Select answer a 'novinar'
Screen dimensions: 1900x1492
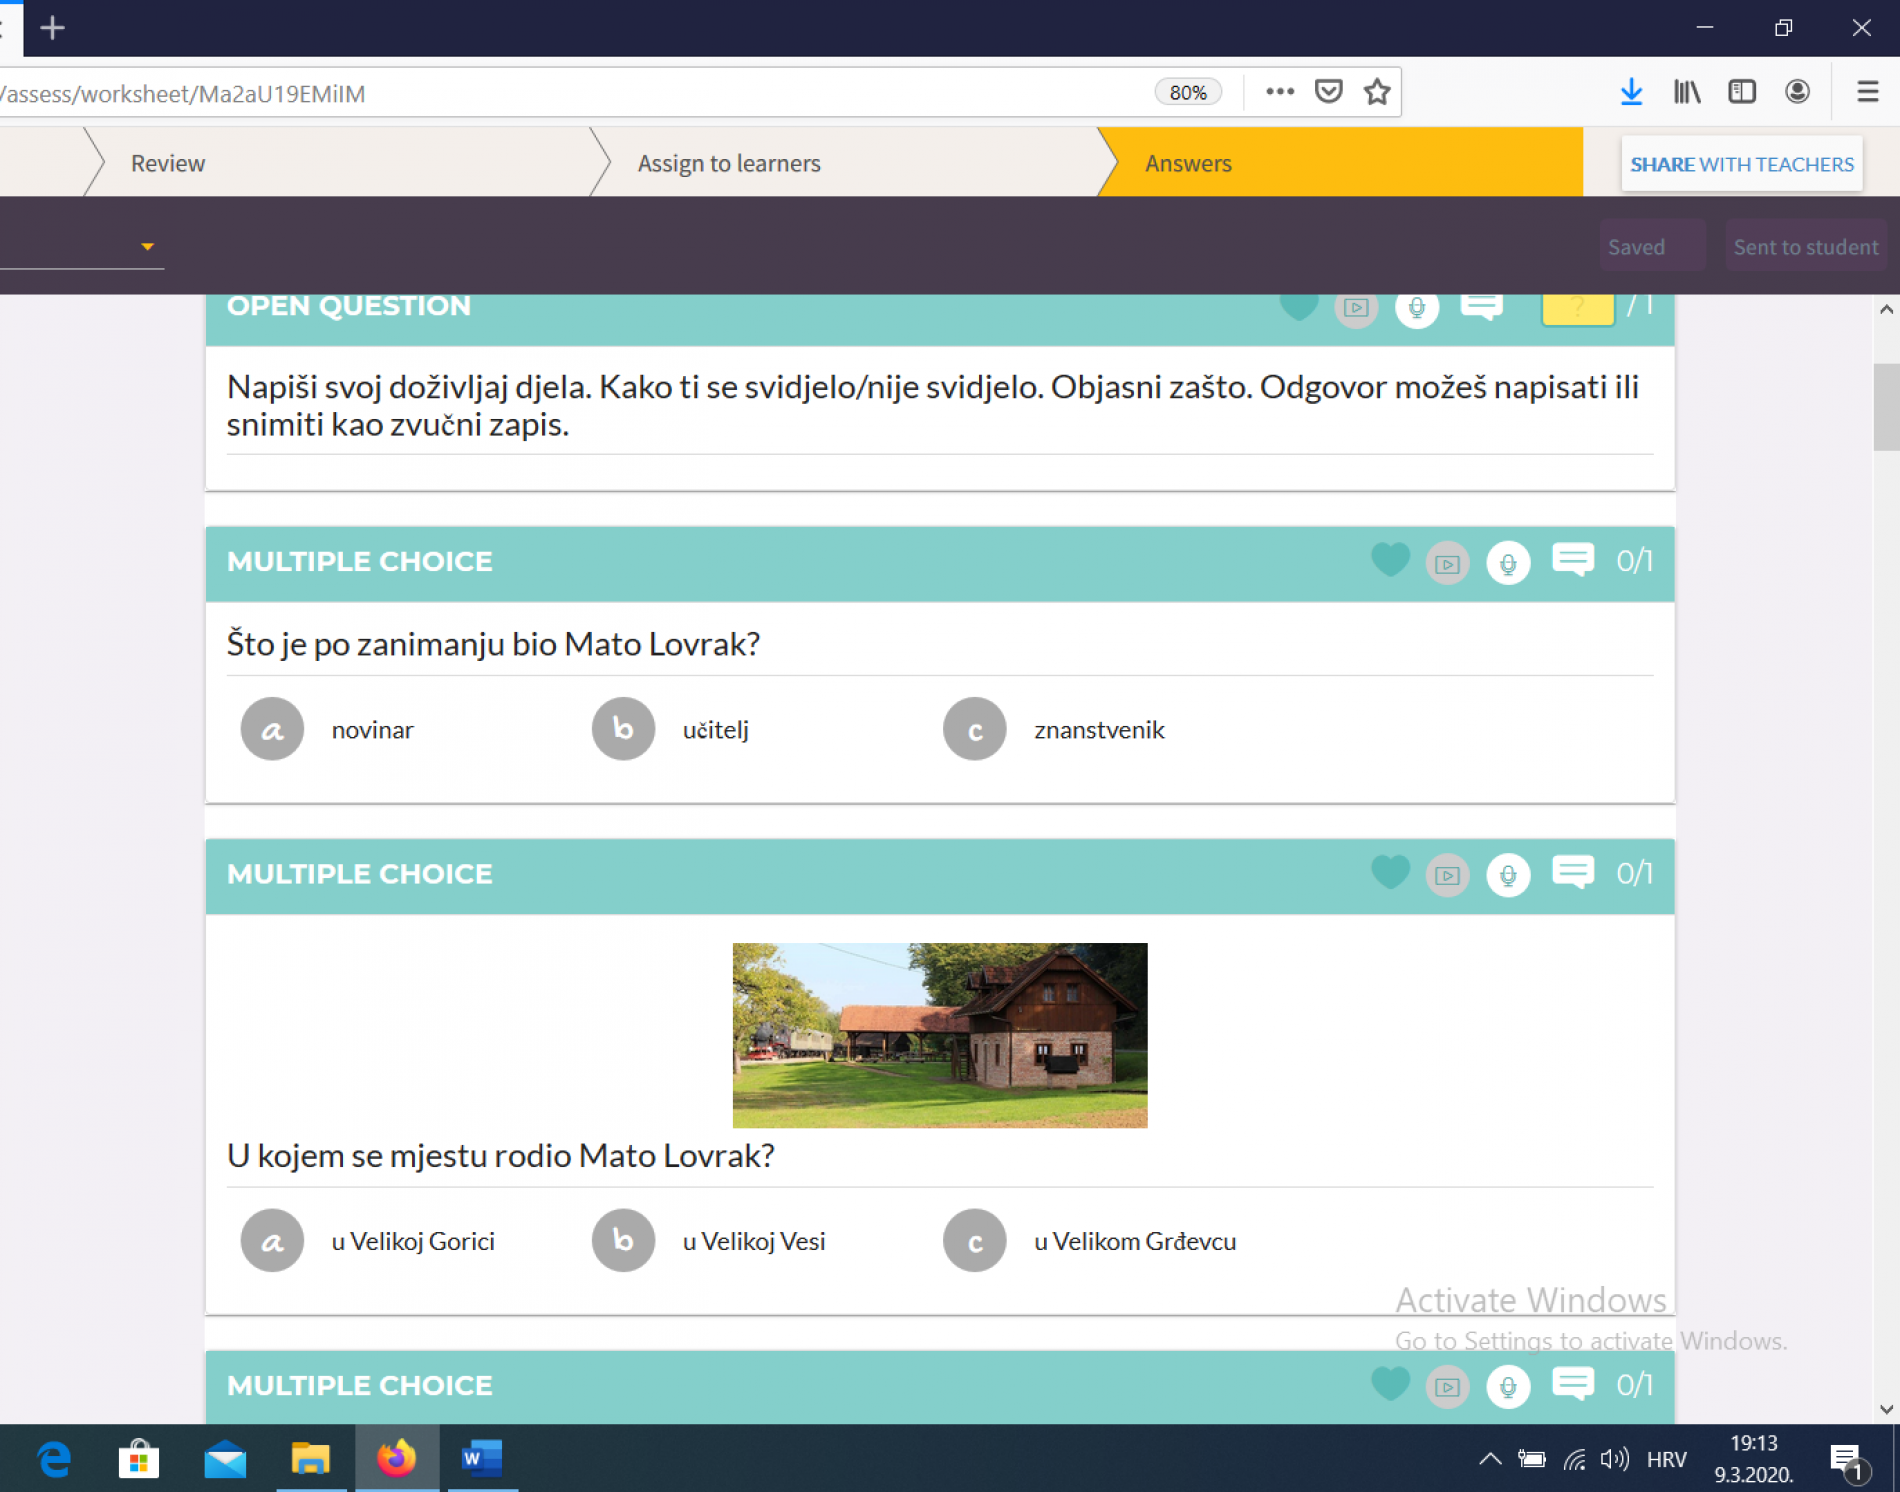(272, 730)
